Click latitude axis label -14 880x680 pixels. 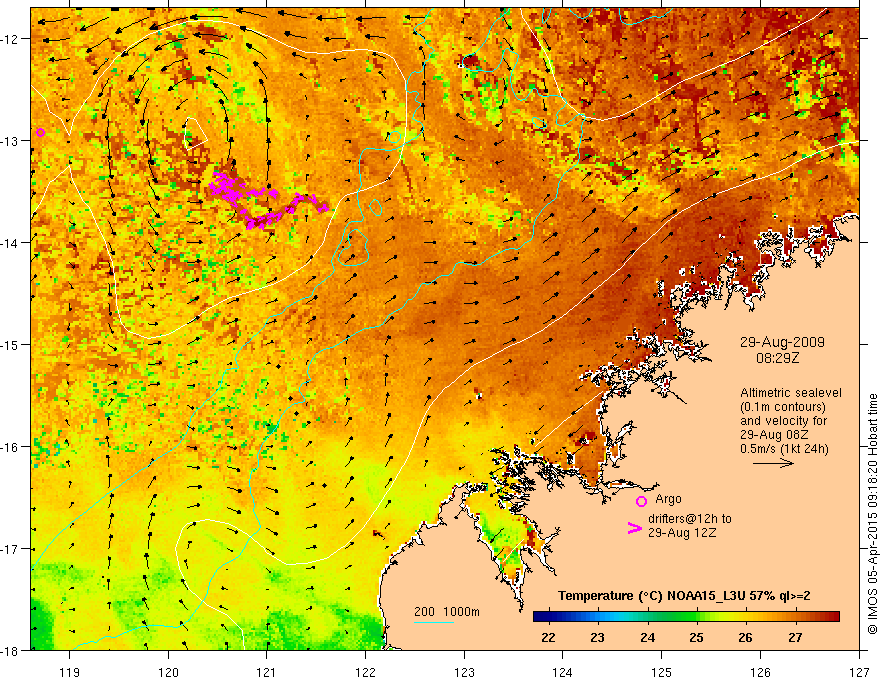click(10, 242)
